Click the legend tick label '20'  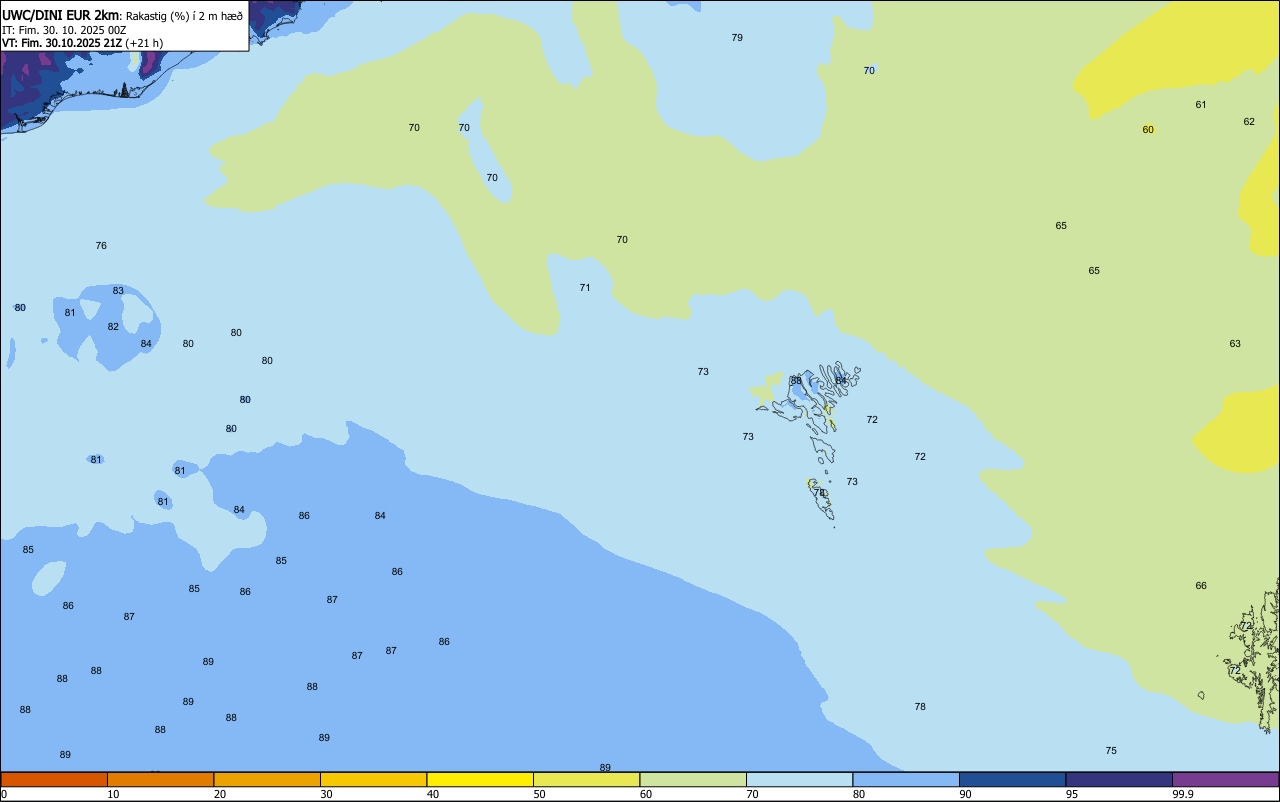[x=220, y=794]
